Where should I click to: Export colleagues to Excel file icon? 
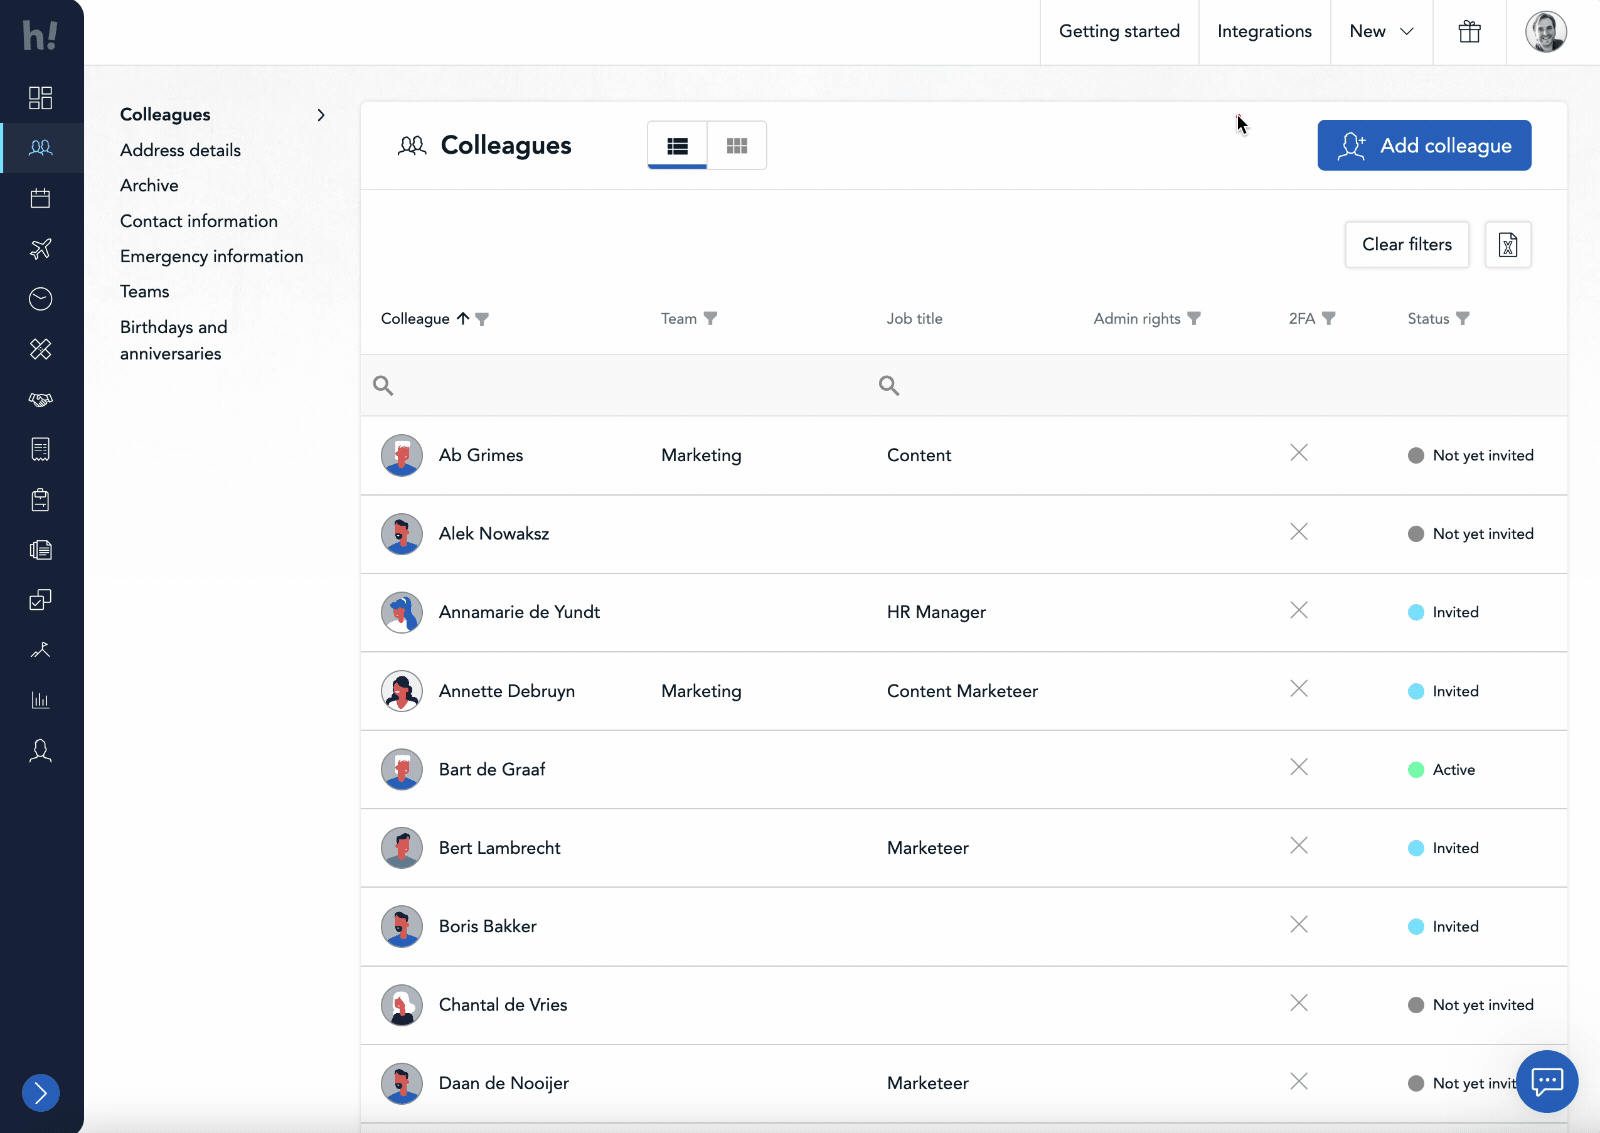pyautogui.click(x=1507, y=245)
